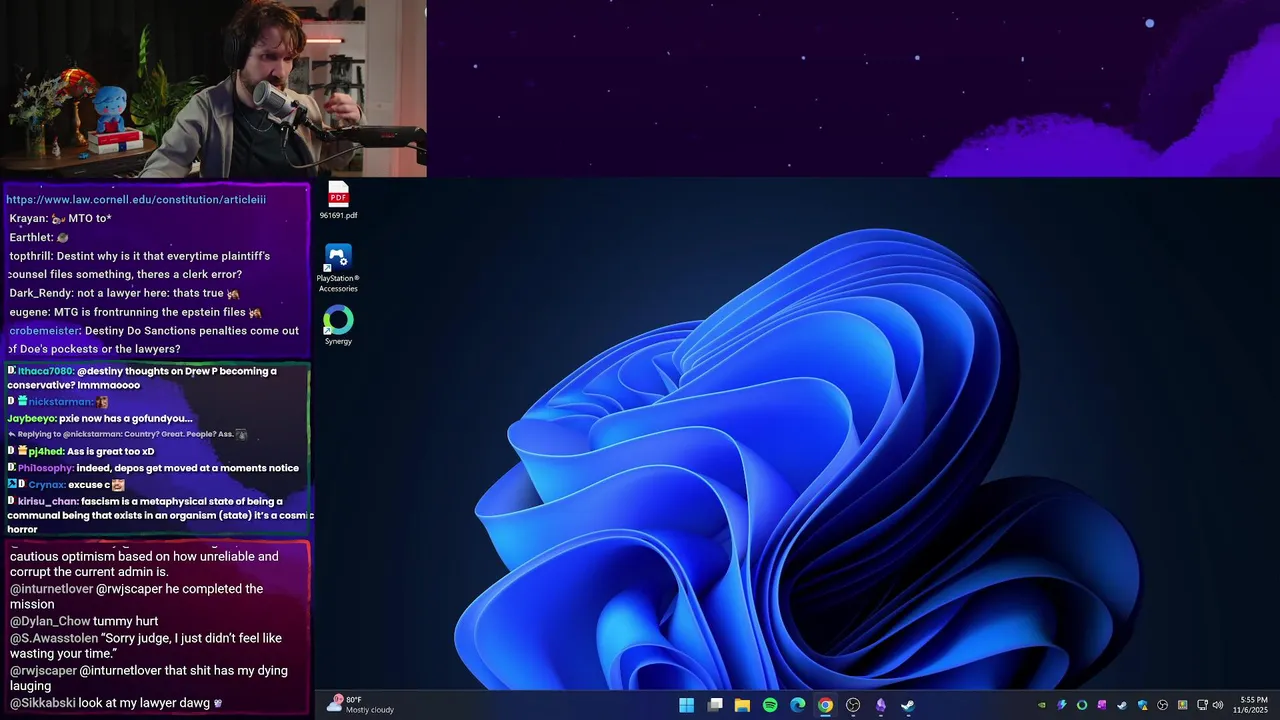Open the volume speaker tray icon
Screen dimensions: 1280x720
[1218, 705]
